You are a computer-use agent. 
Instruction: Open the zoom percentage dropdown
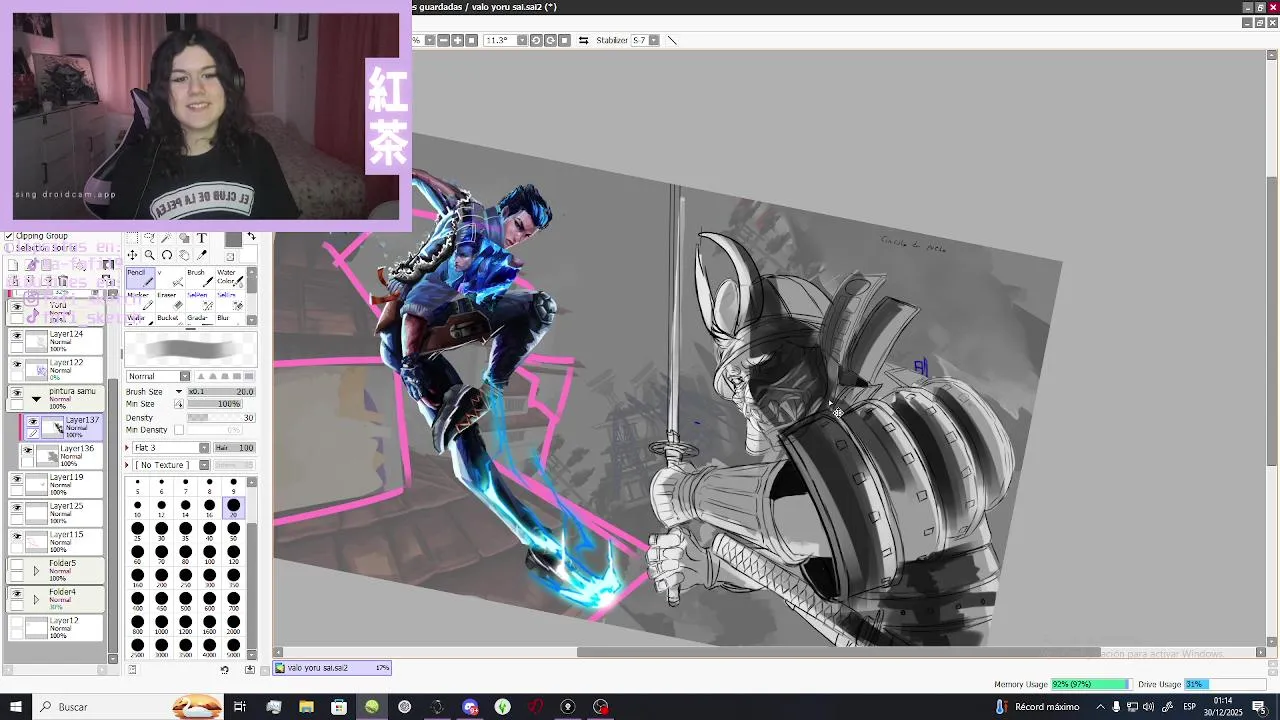point(429,40)
